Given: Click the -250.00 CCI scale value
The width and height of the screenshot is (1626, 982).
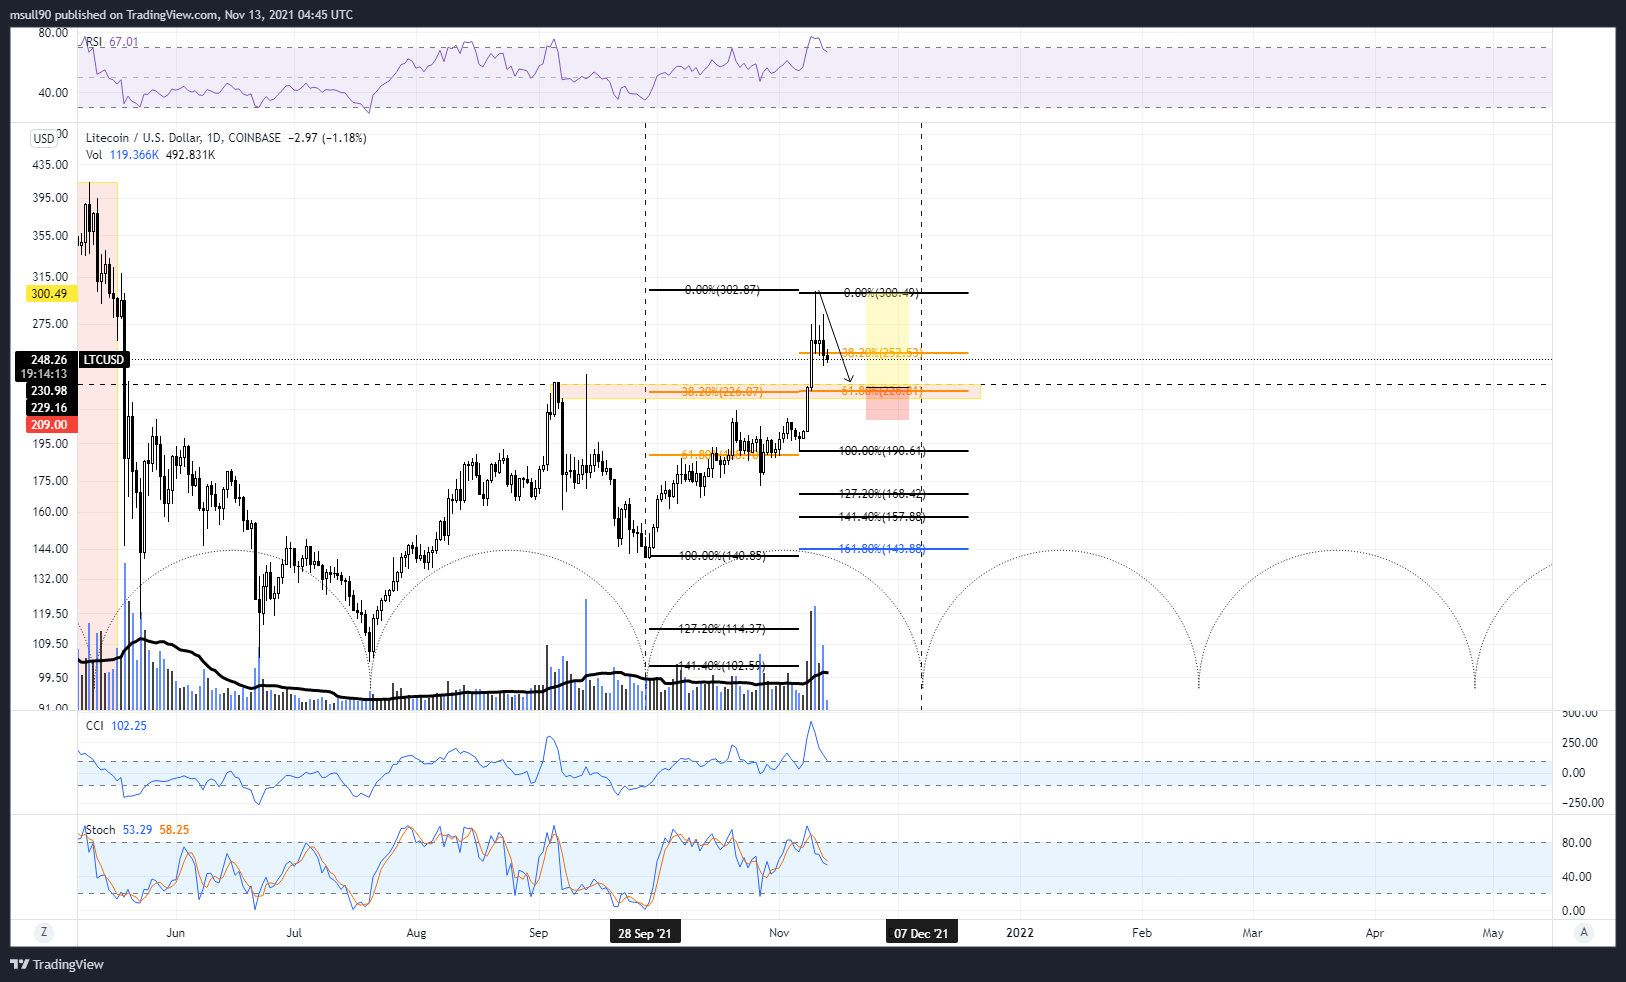Looking at the screenshot, I should point(1582,803).
